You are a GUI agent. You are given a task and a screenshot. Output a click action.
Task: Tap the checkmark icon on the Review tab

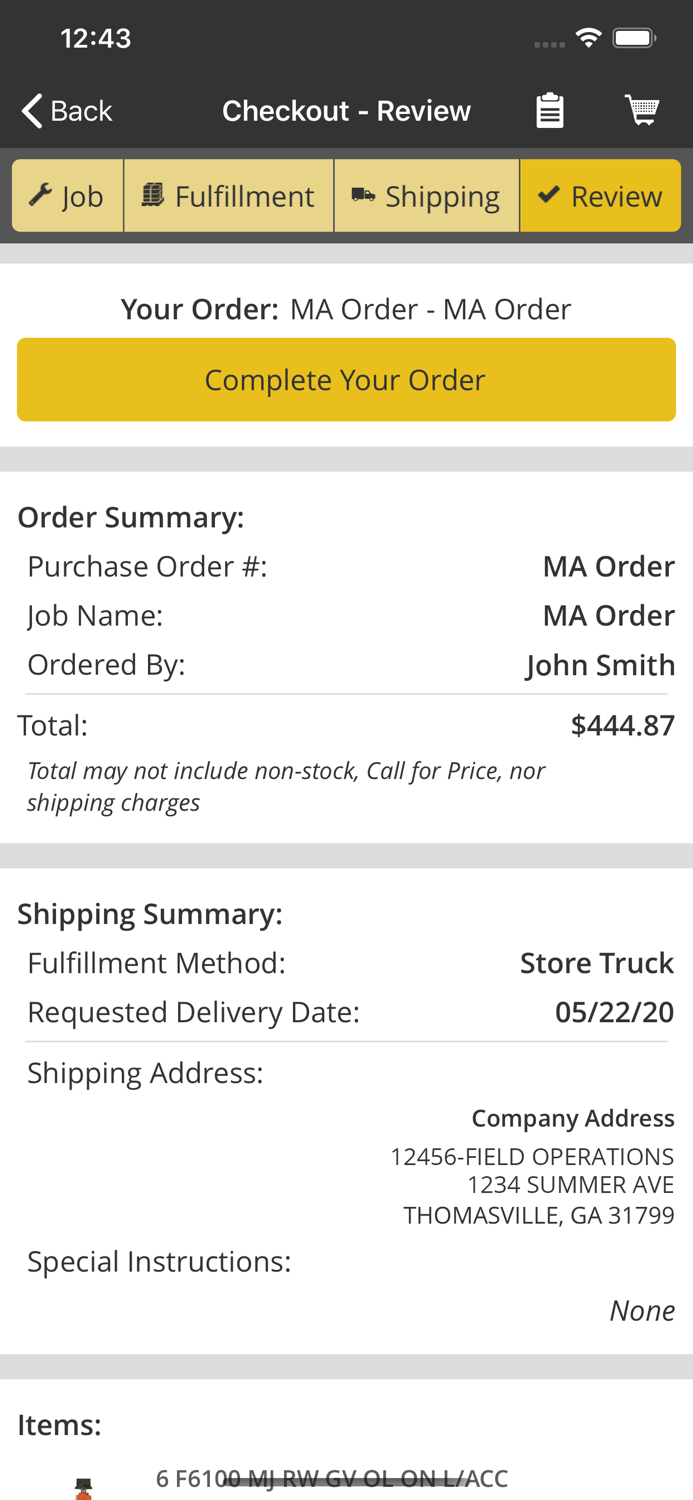click(550, 195)
